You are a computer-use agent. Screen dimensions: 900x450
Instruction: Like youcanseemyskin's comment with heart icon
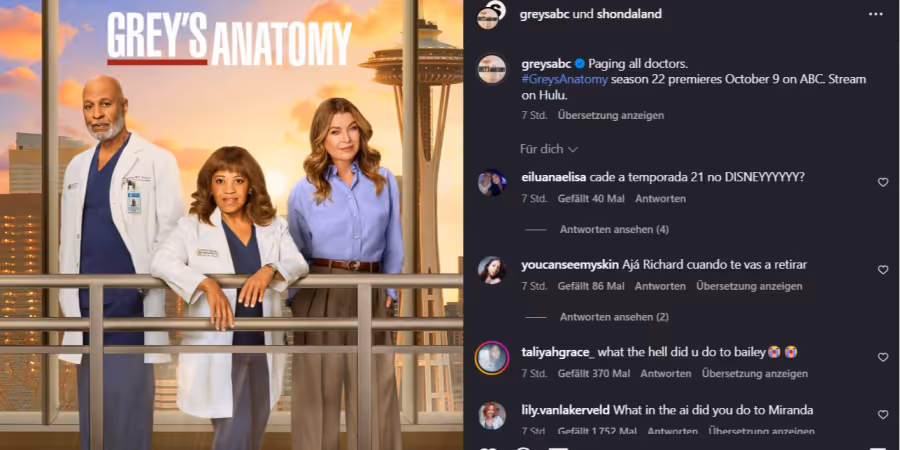pos(883,270)
